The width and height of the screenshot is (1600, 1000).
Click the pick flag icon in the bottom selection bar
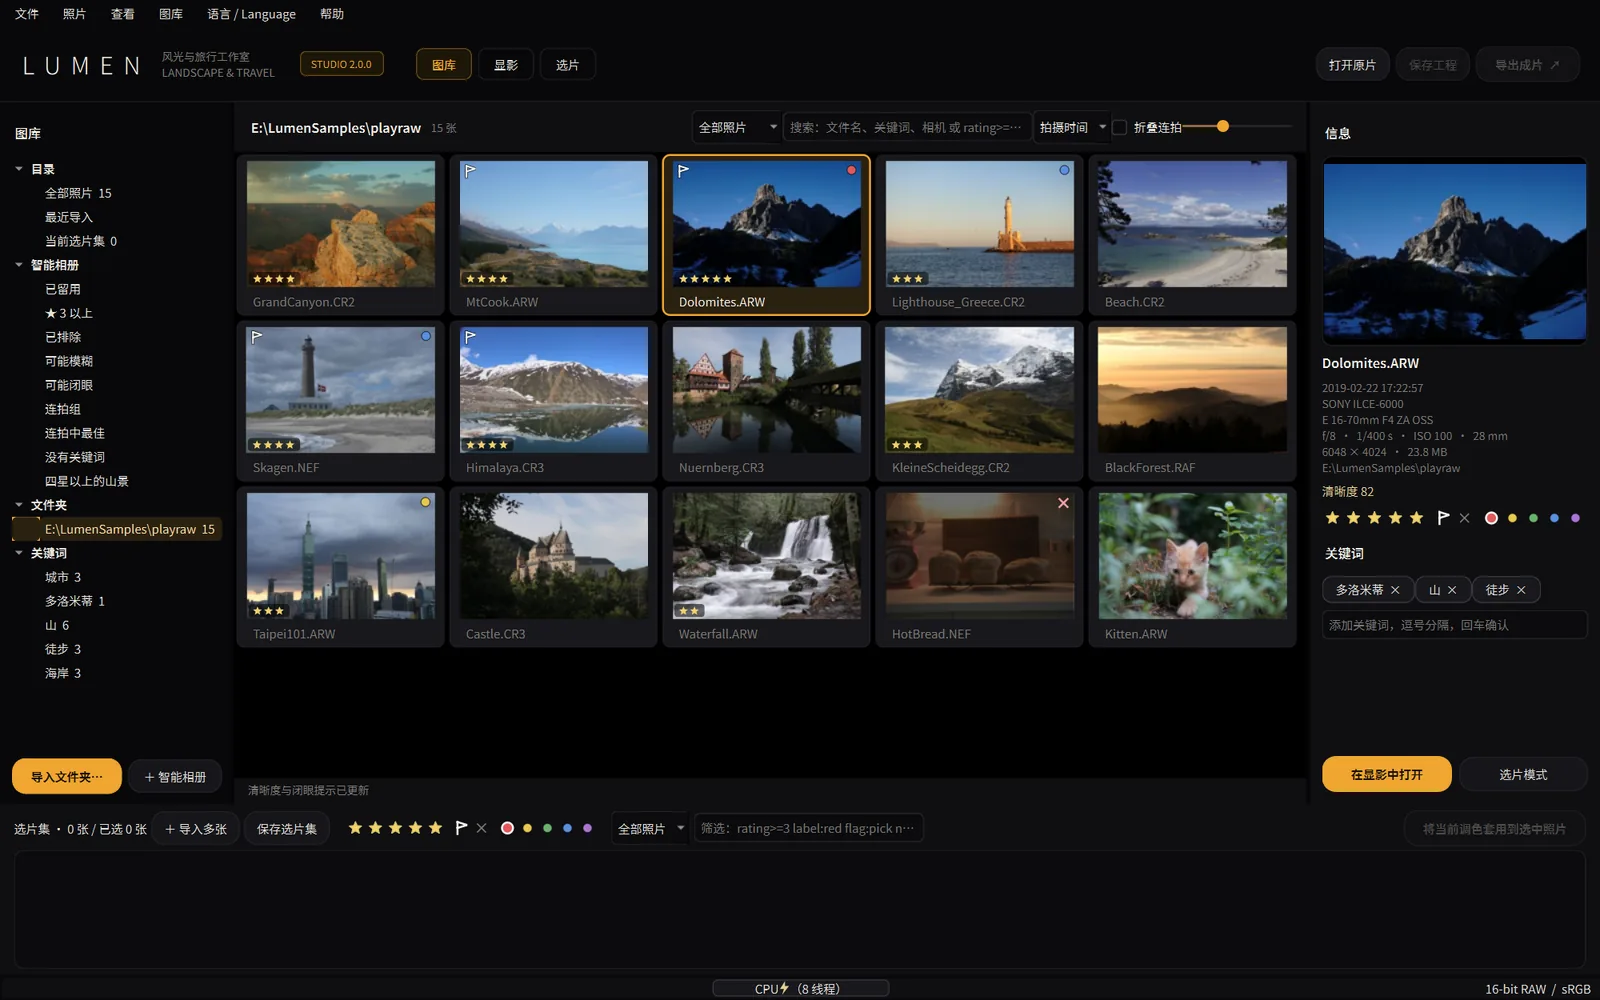pyautogui.click(x=461, y=828)
